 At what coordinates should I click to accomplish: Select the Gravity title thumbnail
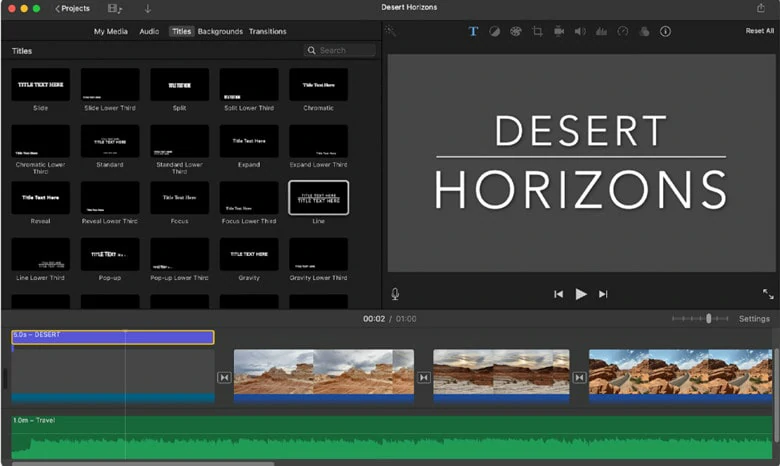pos(249,254)
